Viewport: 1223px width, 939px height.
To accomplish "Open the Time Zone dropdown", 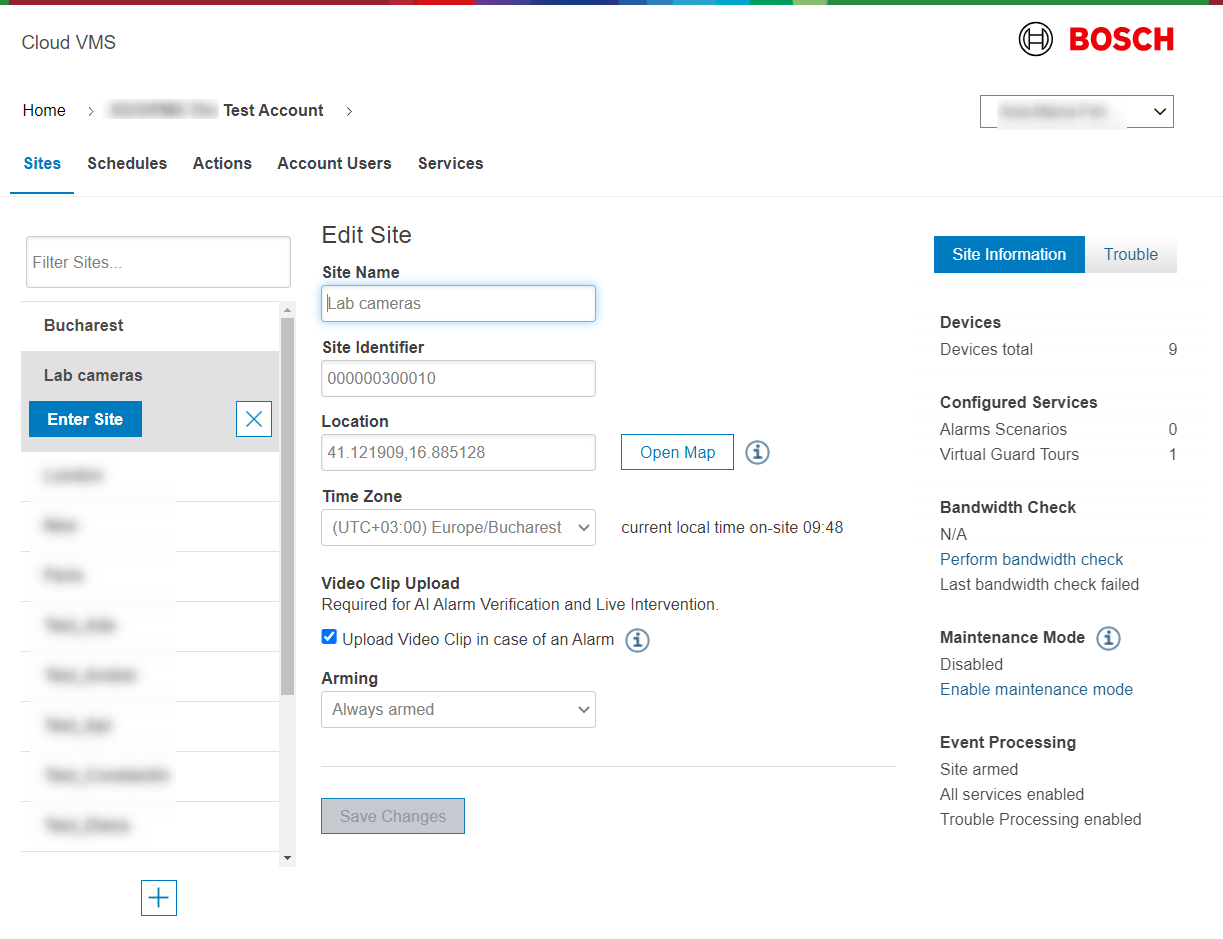I will pos(458,528).
